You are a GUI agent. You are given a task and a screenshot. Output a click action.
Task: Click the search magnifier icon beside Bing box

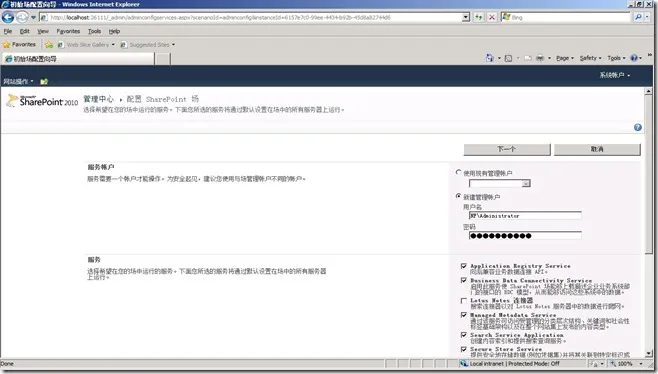click(638, 17)
